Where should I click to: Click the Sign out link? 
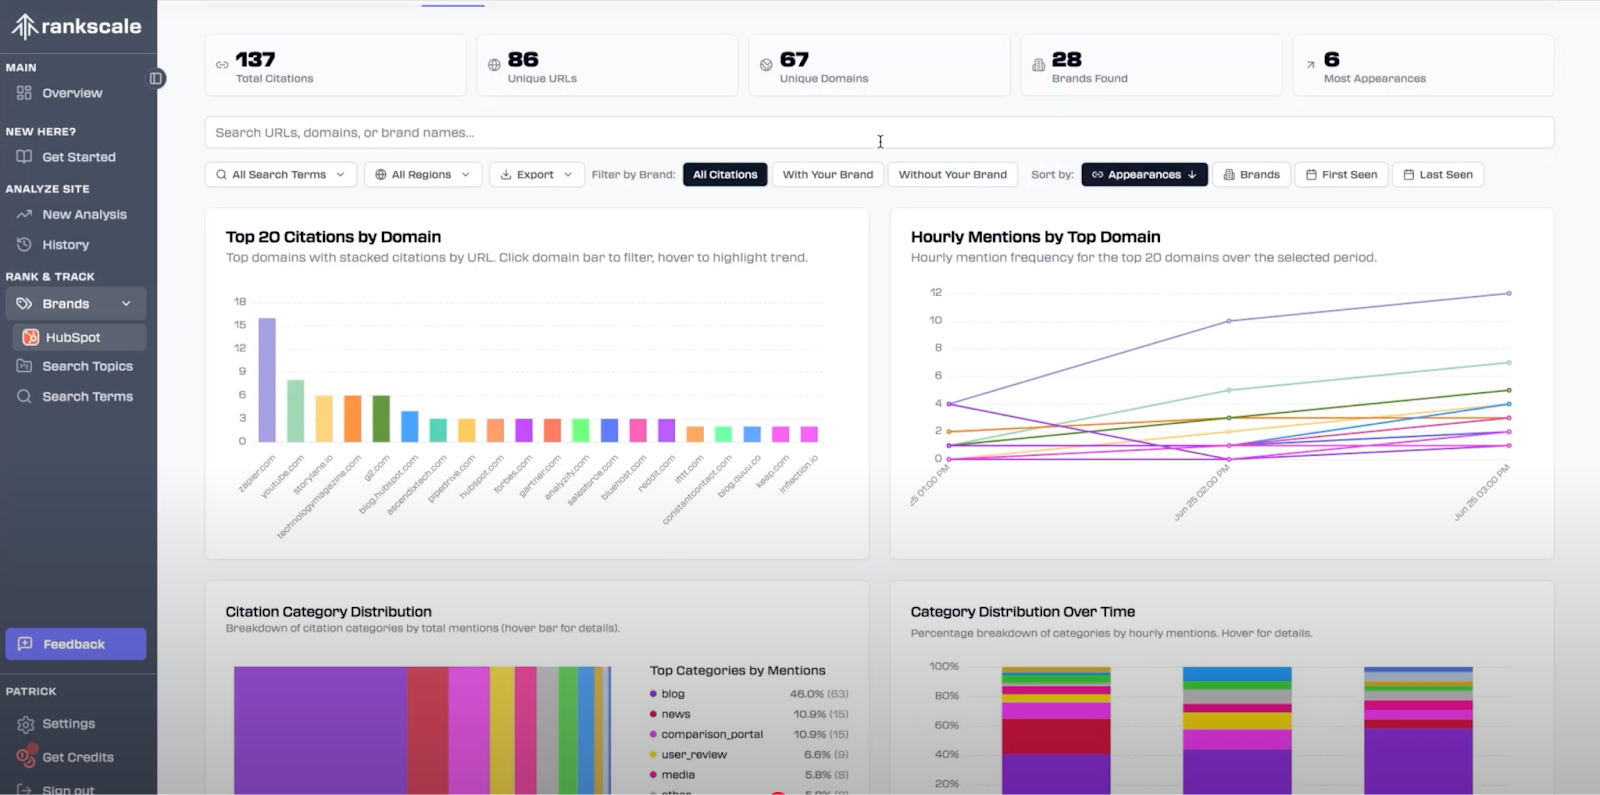coord(68,789)
